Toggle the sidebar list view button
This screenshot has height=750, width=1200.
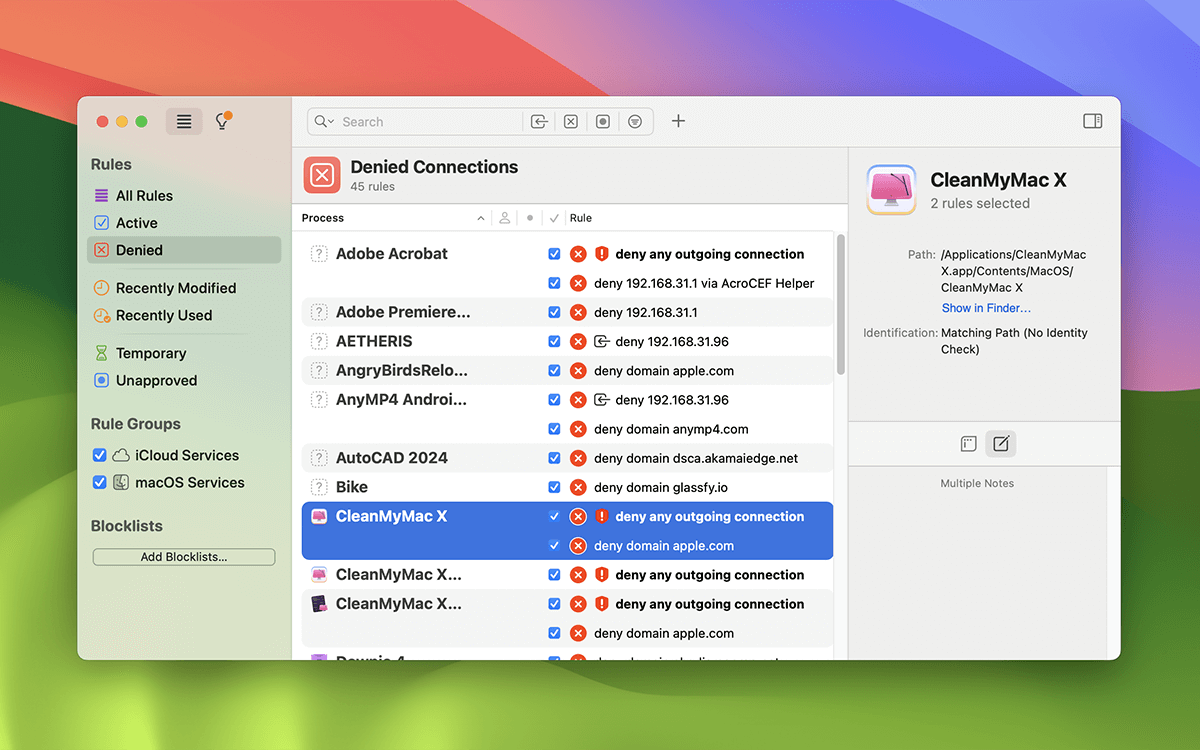click(x=184, y=121)
